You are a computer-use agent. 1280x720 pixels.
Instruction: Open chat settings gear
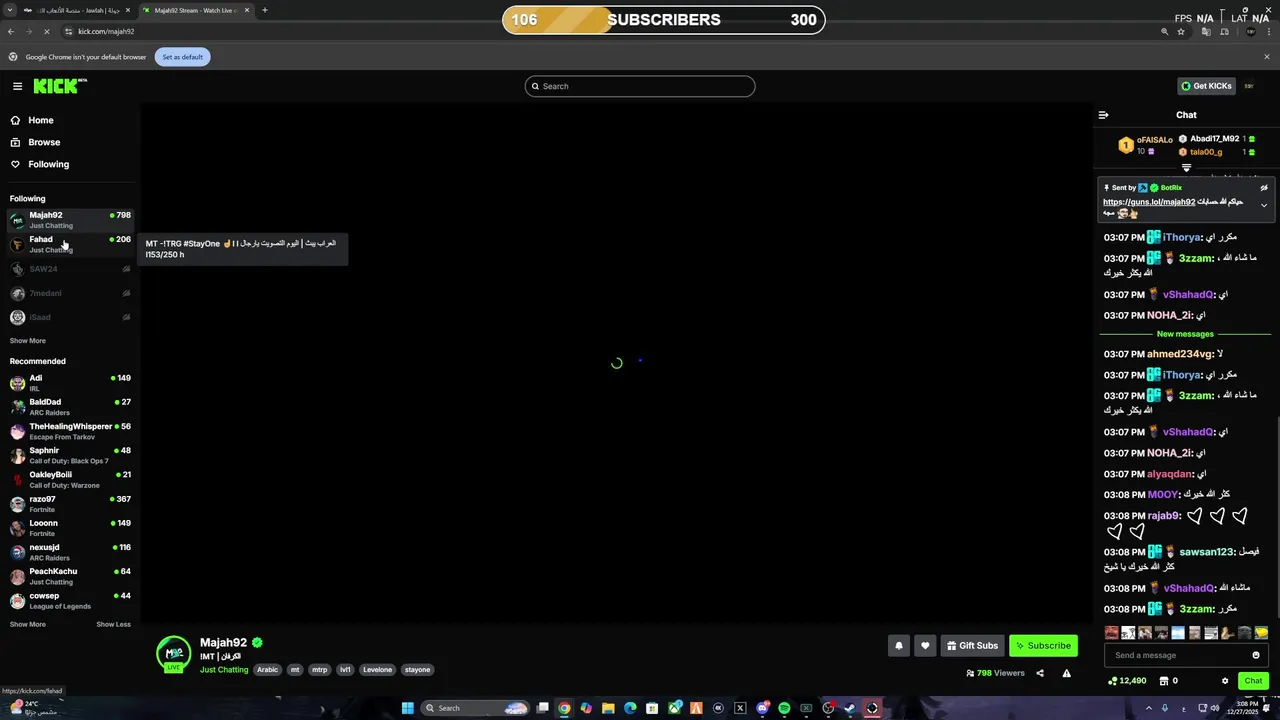pyautogui.click(x=1225, y=681)
